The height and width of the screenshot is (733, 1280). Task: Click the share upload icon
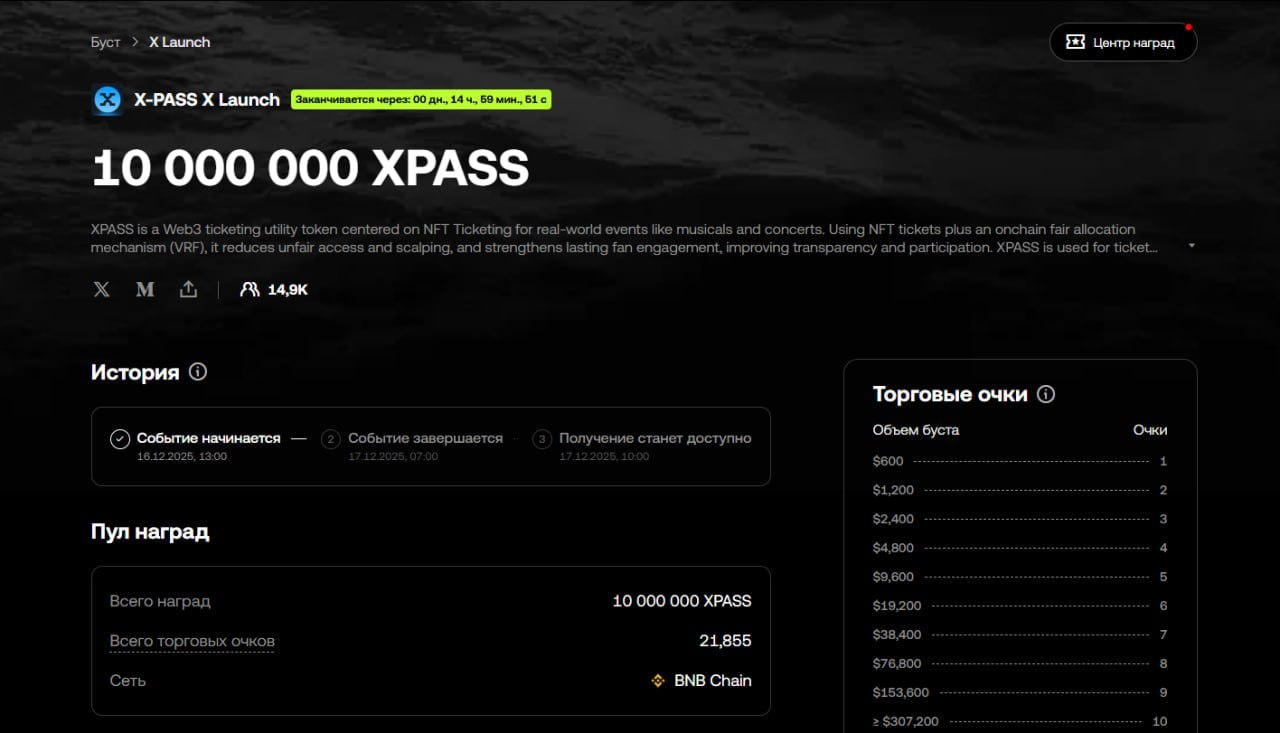pyautogui.click(x=188, y=290)
